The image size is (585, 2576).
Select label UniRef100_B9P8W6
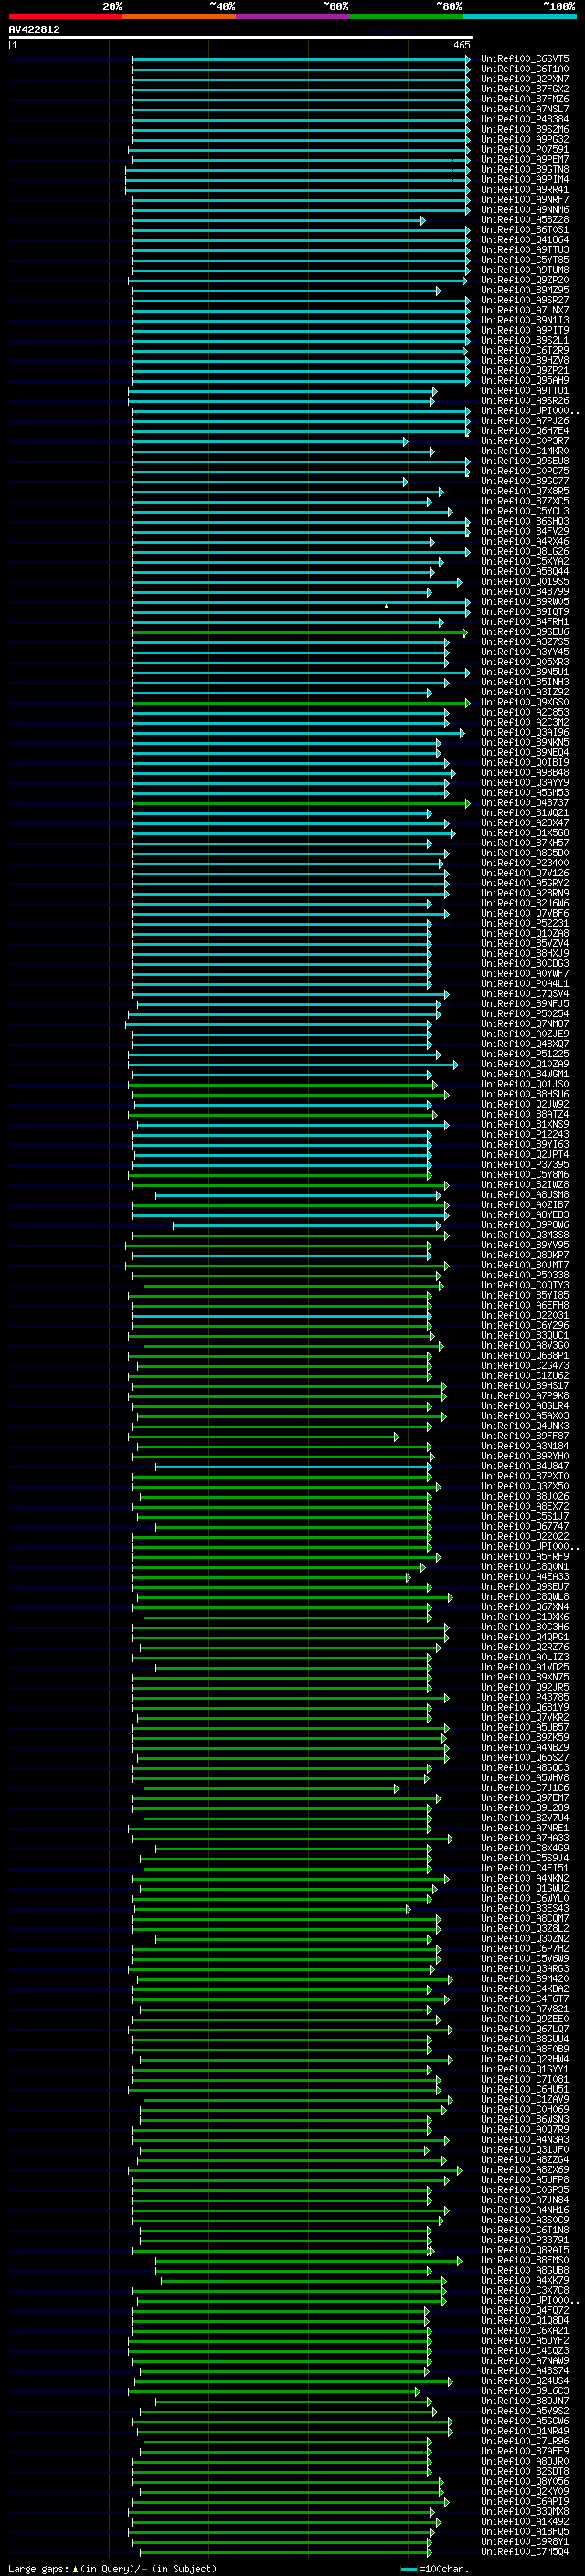click(525, 1225)
